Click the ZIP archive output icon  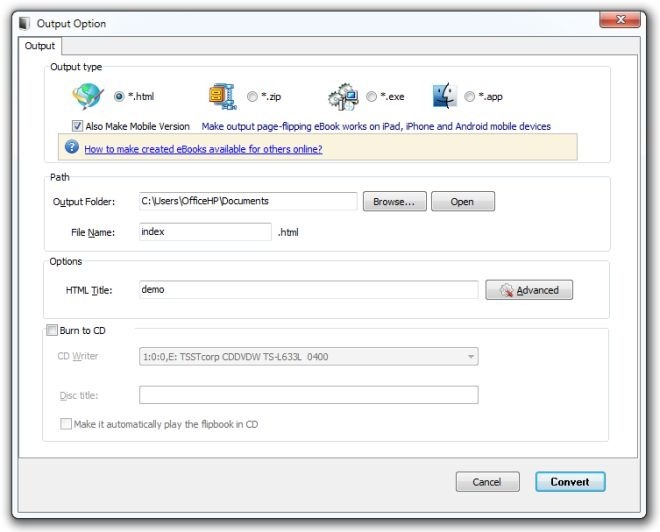(223, 96)
